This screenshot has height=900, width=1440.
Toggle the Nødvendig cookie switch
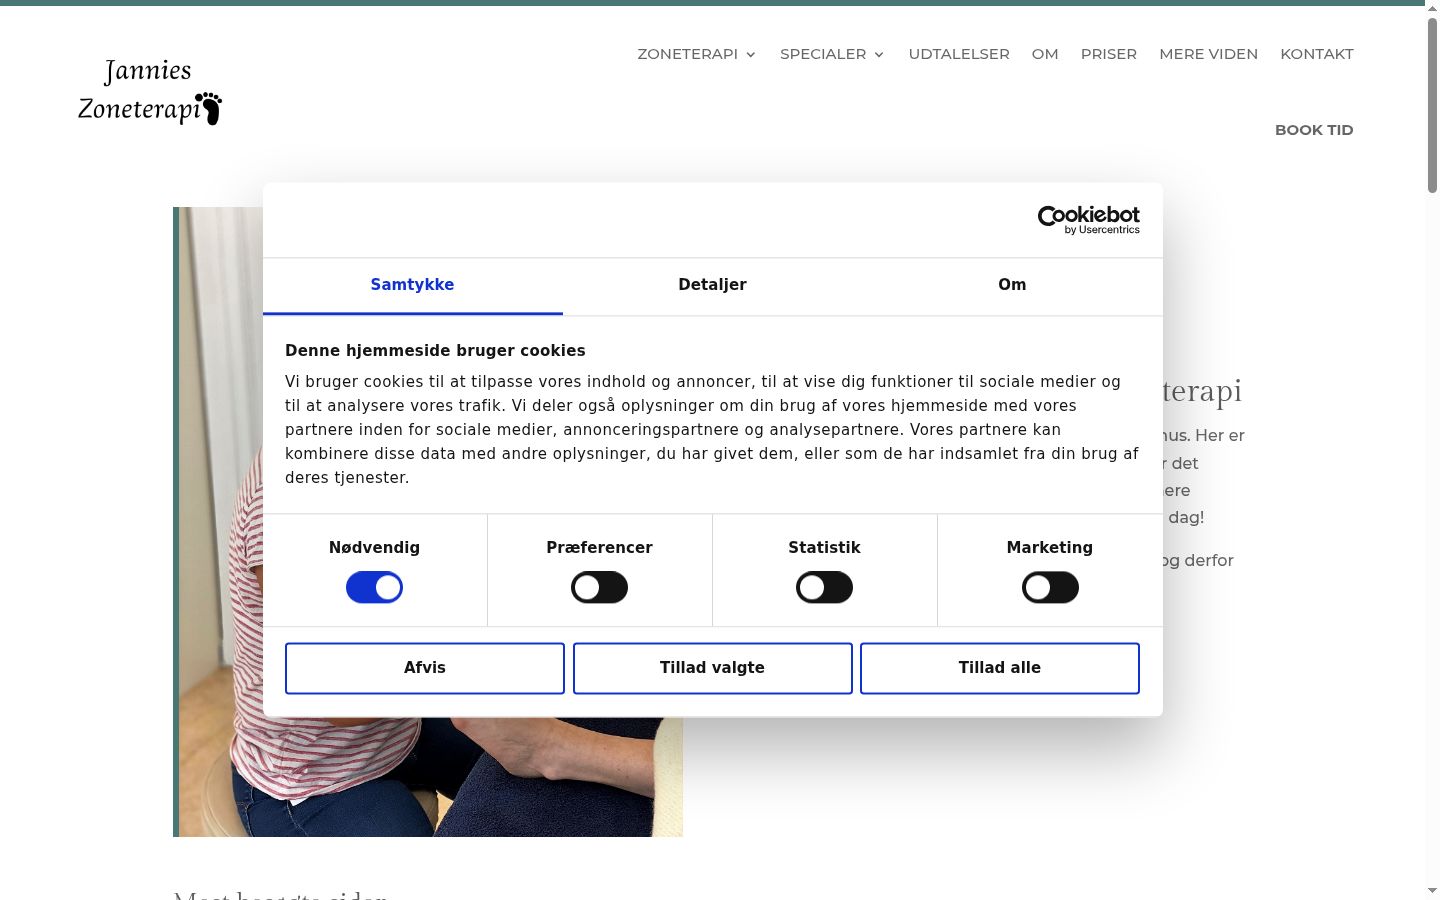tap(374, 587)
